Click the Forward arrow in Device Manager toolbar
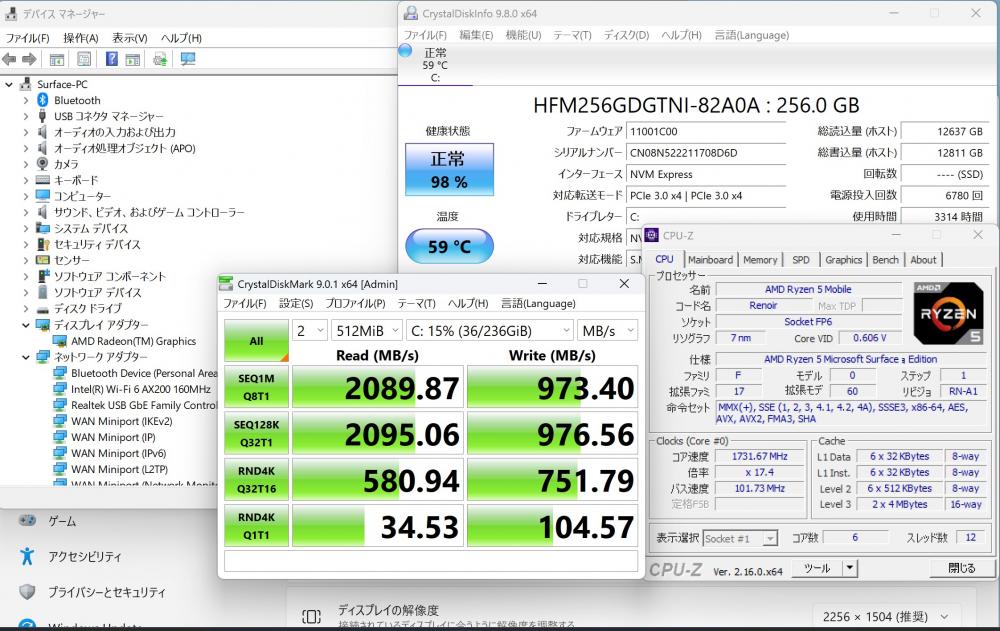Screen dimensions: 1000x631 pyautogui.click(x=29, y=59)
